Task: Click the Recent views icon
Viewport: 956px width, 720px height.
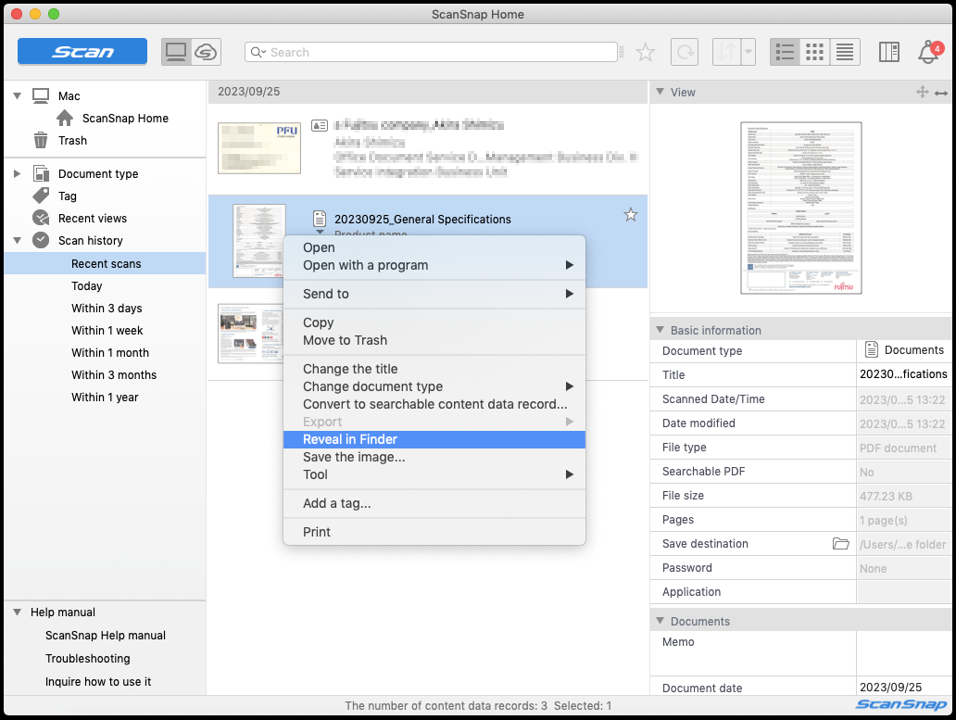Action: coord(41,218)
